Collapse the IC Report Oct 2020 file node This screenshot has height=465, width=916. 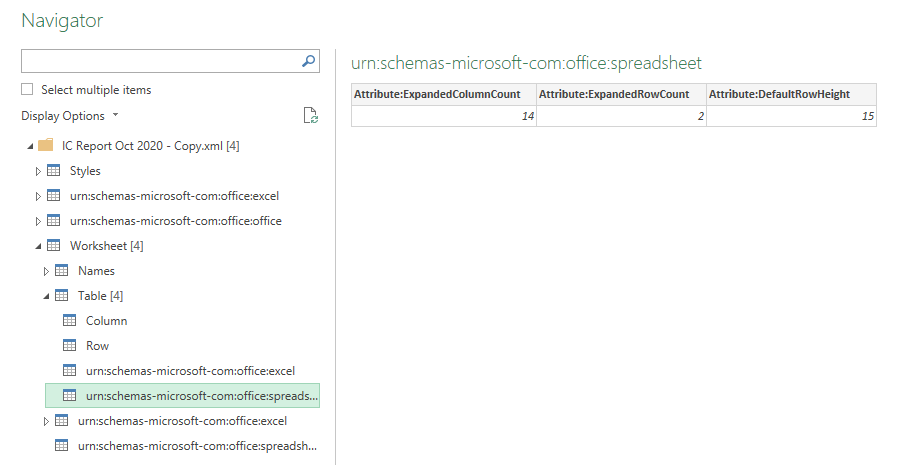30,147
